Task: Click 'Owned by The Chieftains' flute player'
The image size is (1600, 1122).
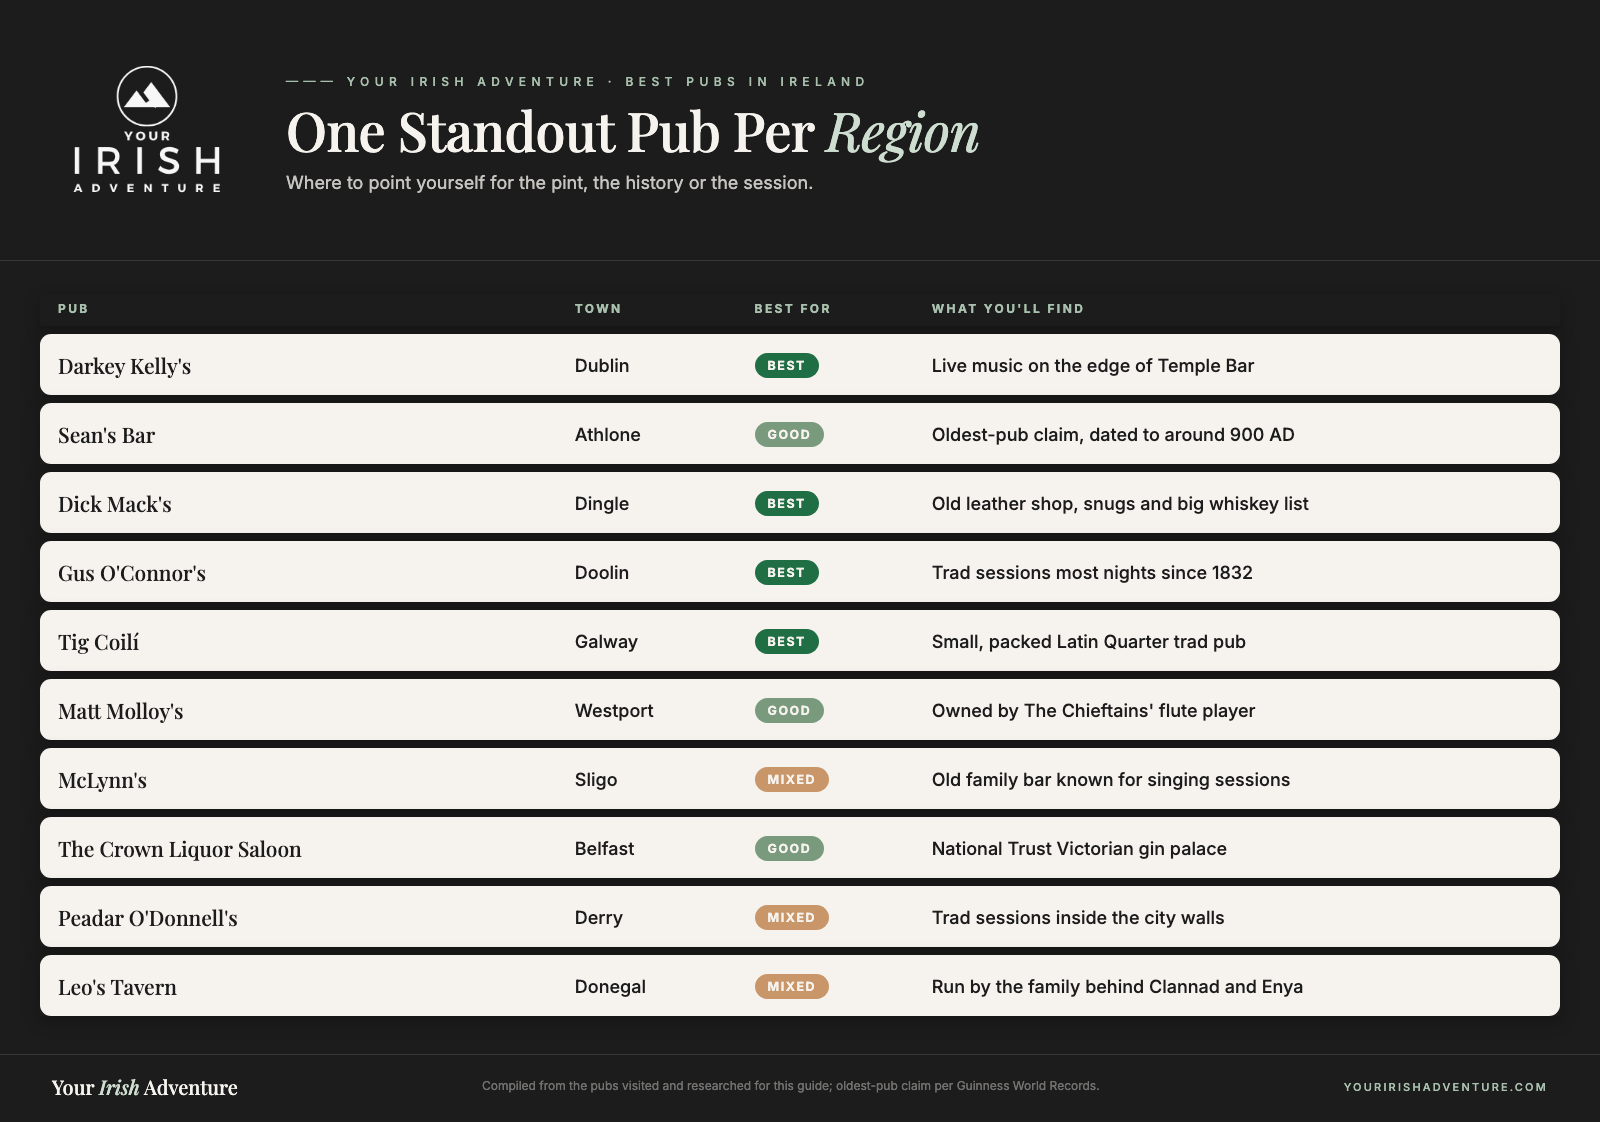Action: [x=1093, y=711]
